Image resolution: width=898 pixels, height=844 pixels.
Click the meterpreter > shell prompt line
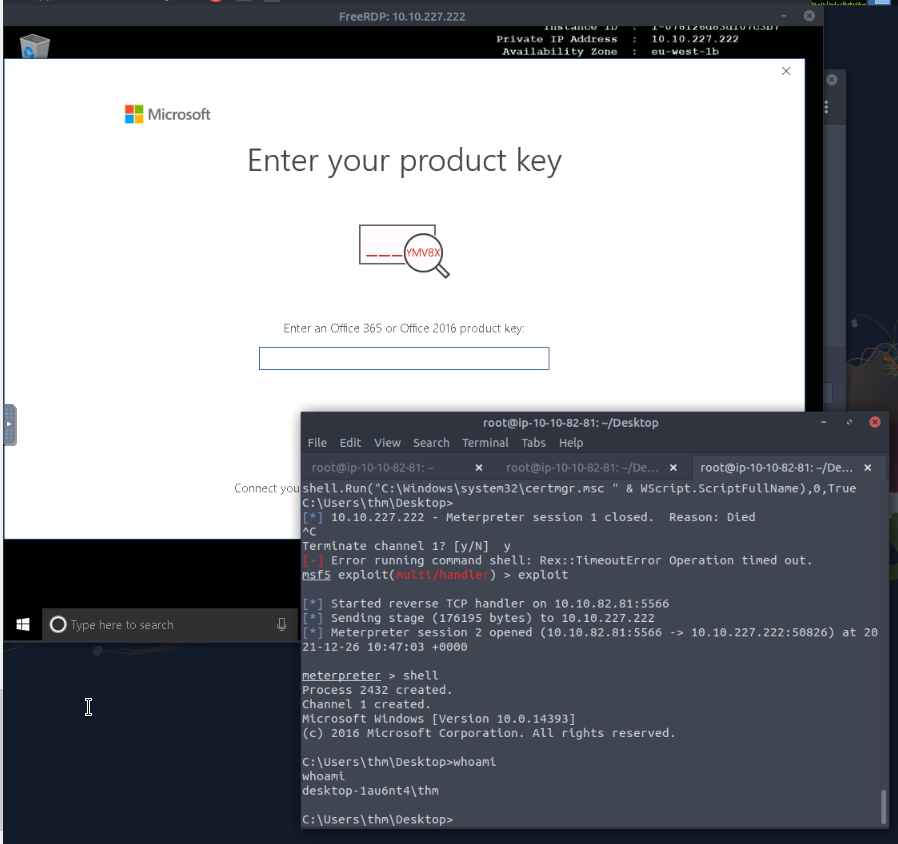coord(370,675)
